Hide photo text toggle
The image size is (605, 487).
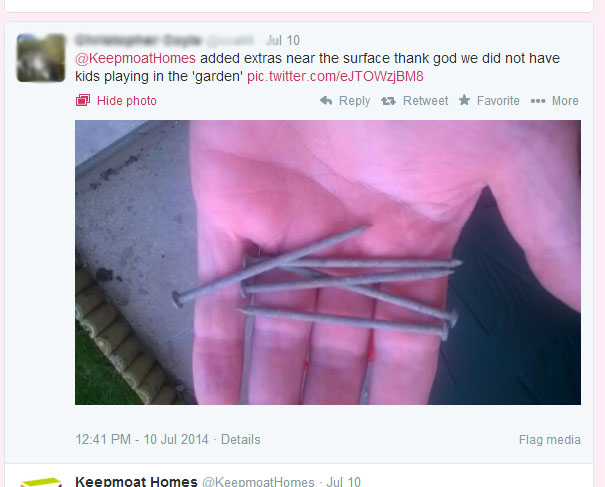pyautogui.click(x=127, y=101)
